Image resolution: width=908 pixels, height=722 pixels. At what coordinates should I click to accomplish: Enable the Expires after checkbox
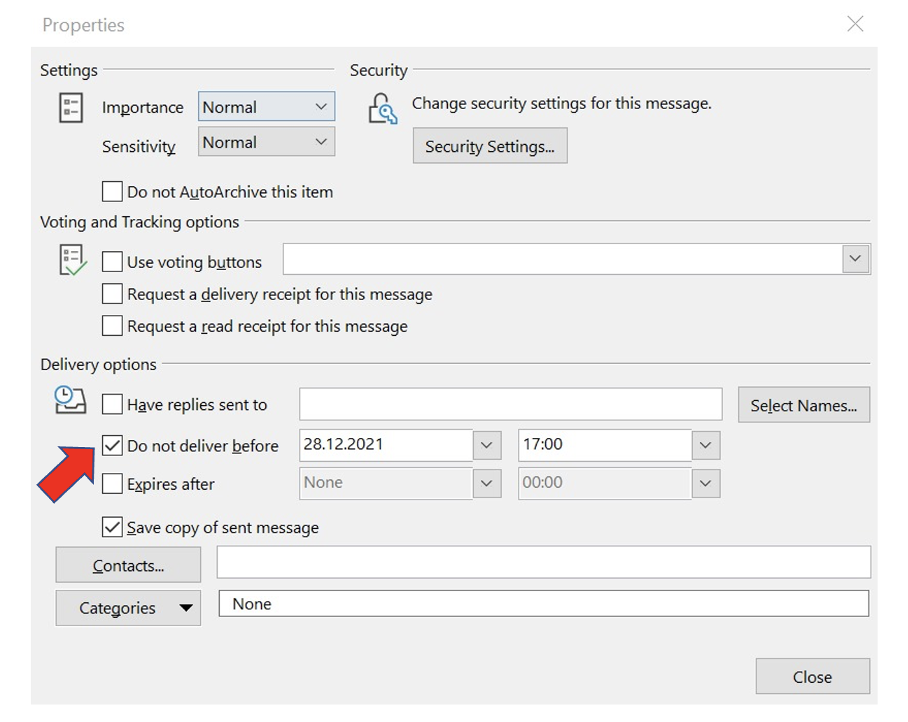[112, 484]
